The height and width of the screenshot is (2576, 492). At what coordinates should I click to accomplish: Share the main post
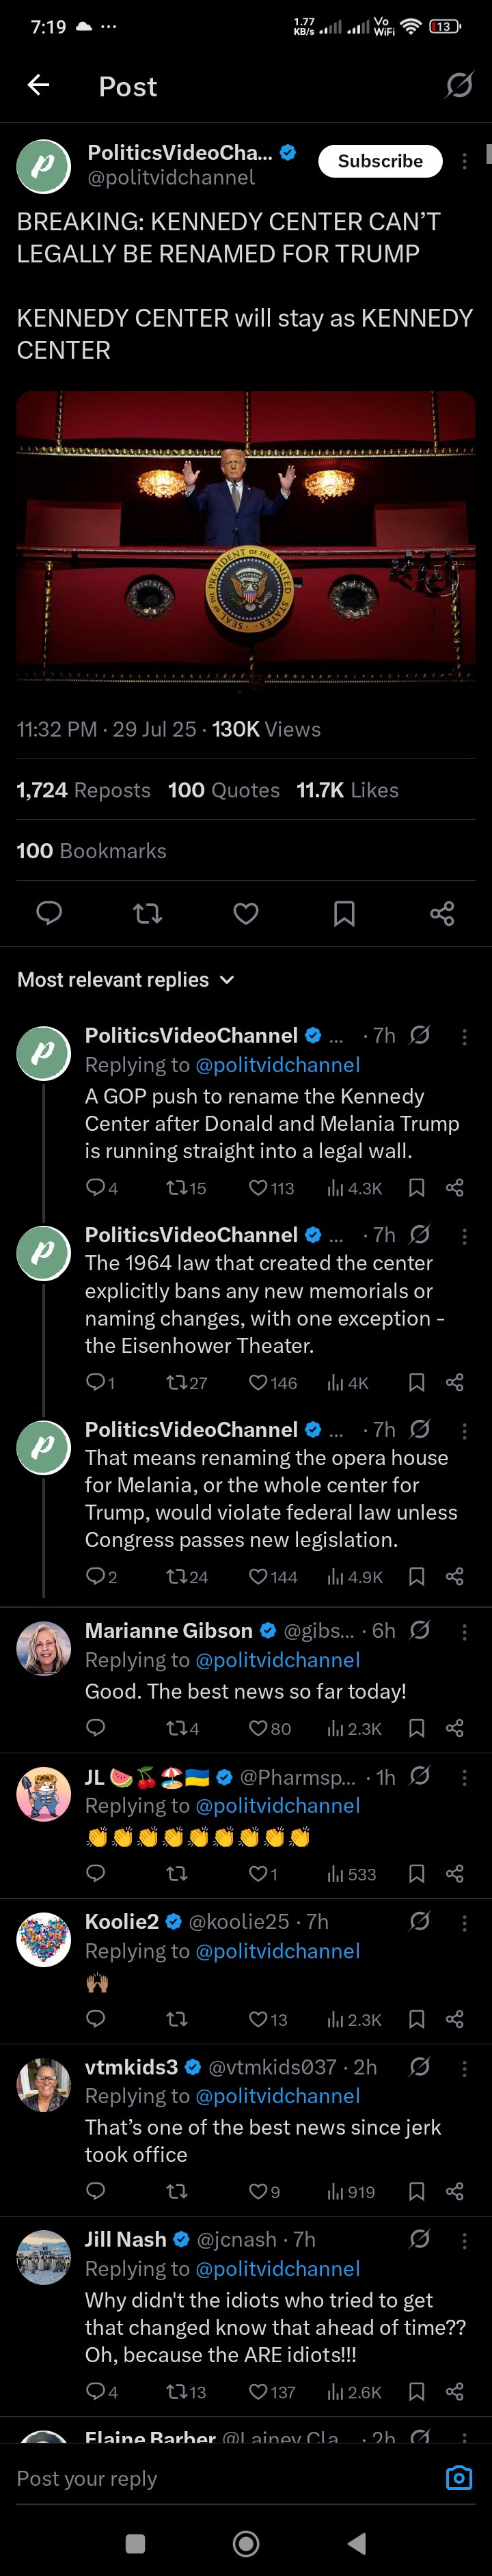click(x=442, y=912)
